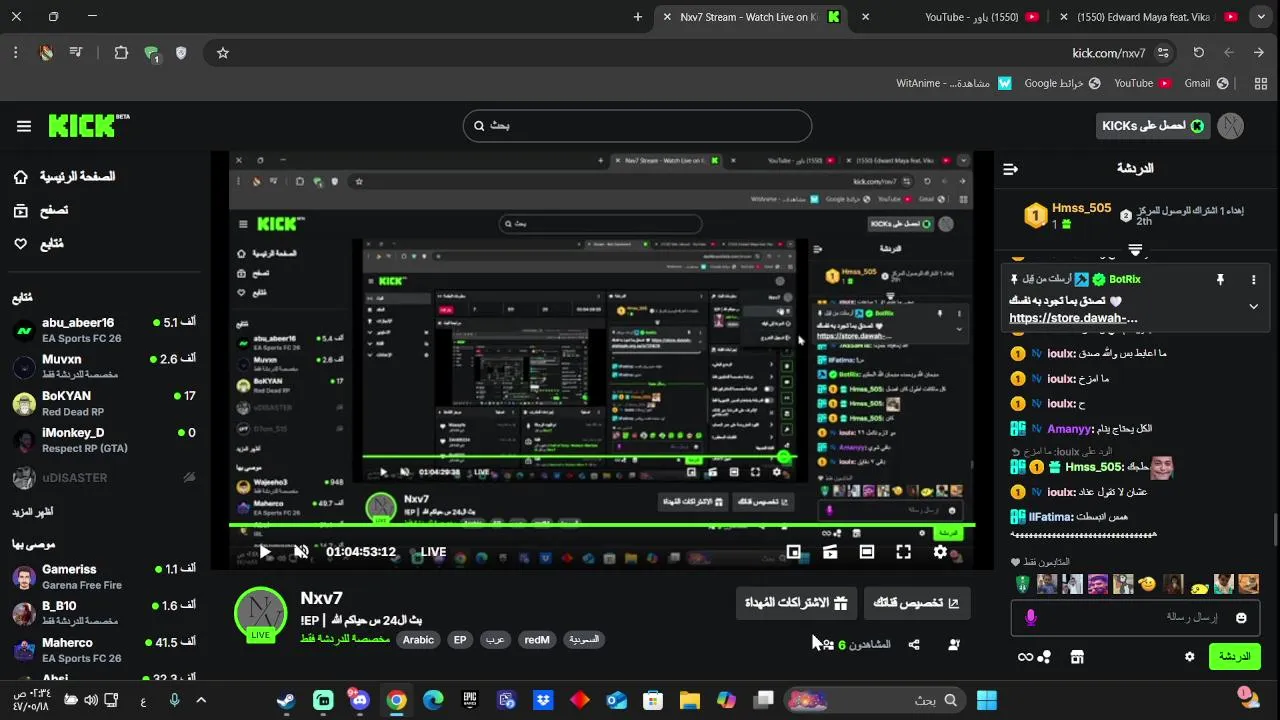1280x720 pixels.
Task: Toggle mini player clip icon
Action: (830, 552)
